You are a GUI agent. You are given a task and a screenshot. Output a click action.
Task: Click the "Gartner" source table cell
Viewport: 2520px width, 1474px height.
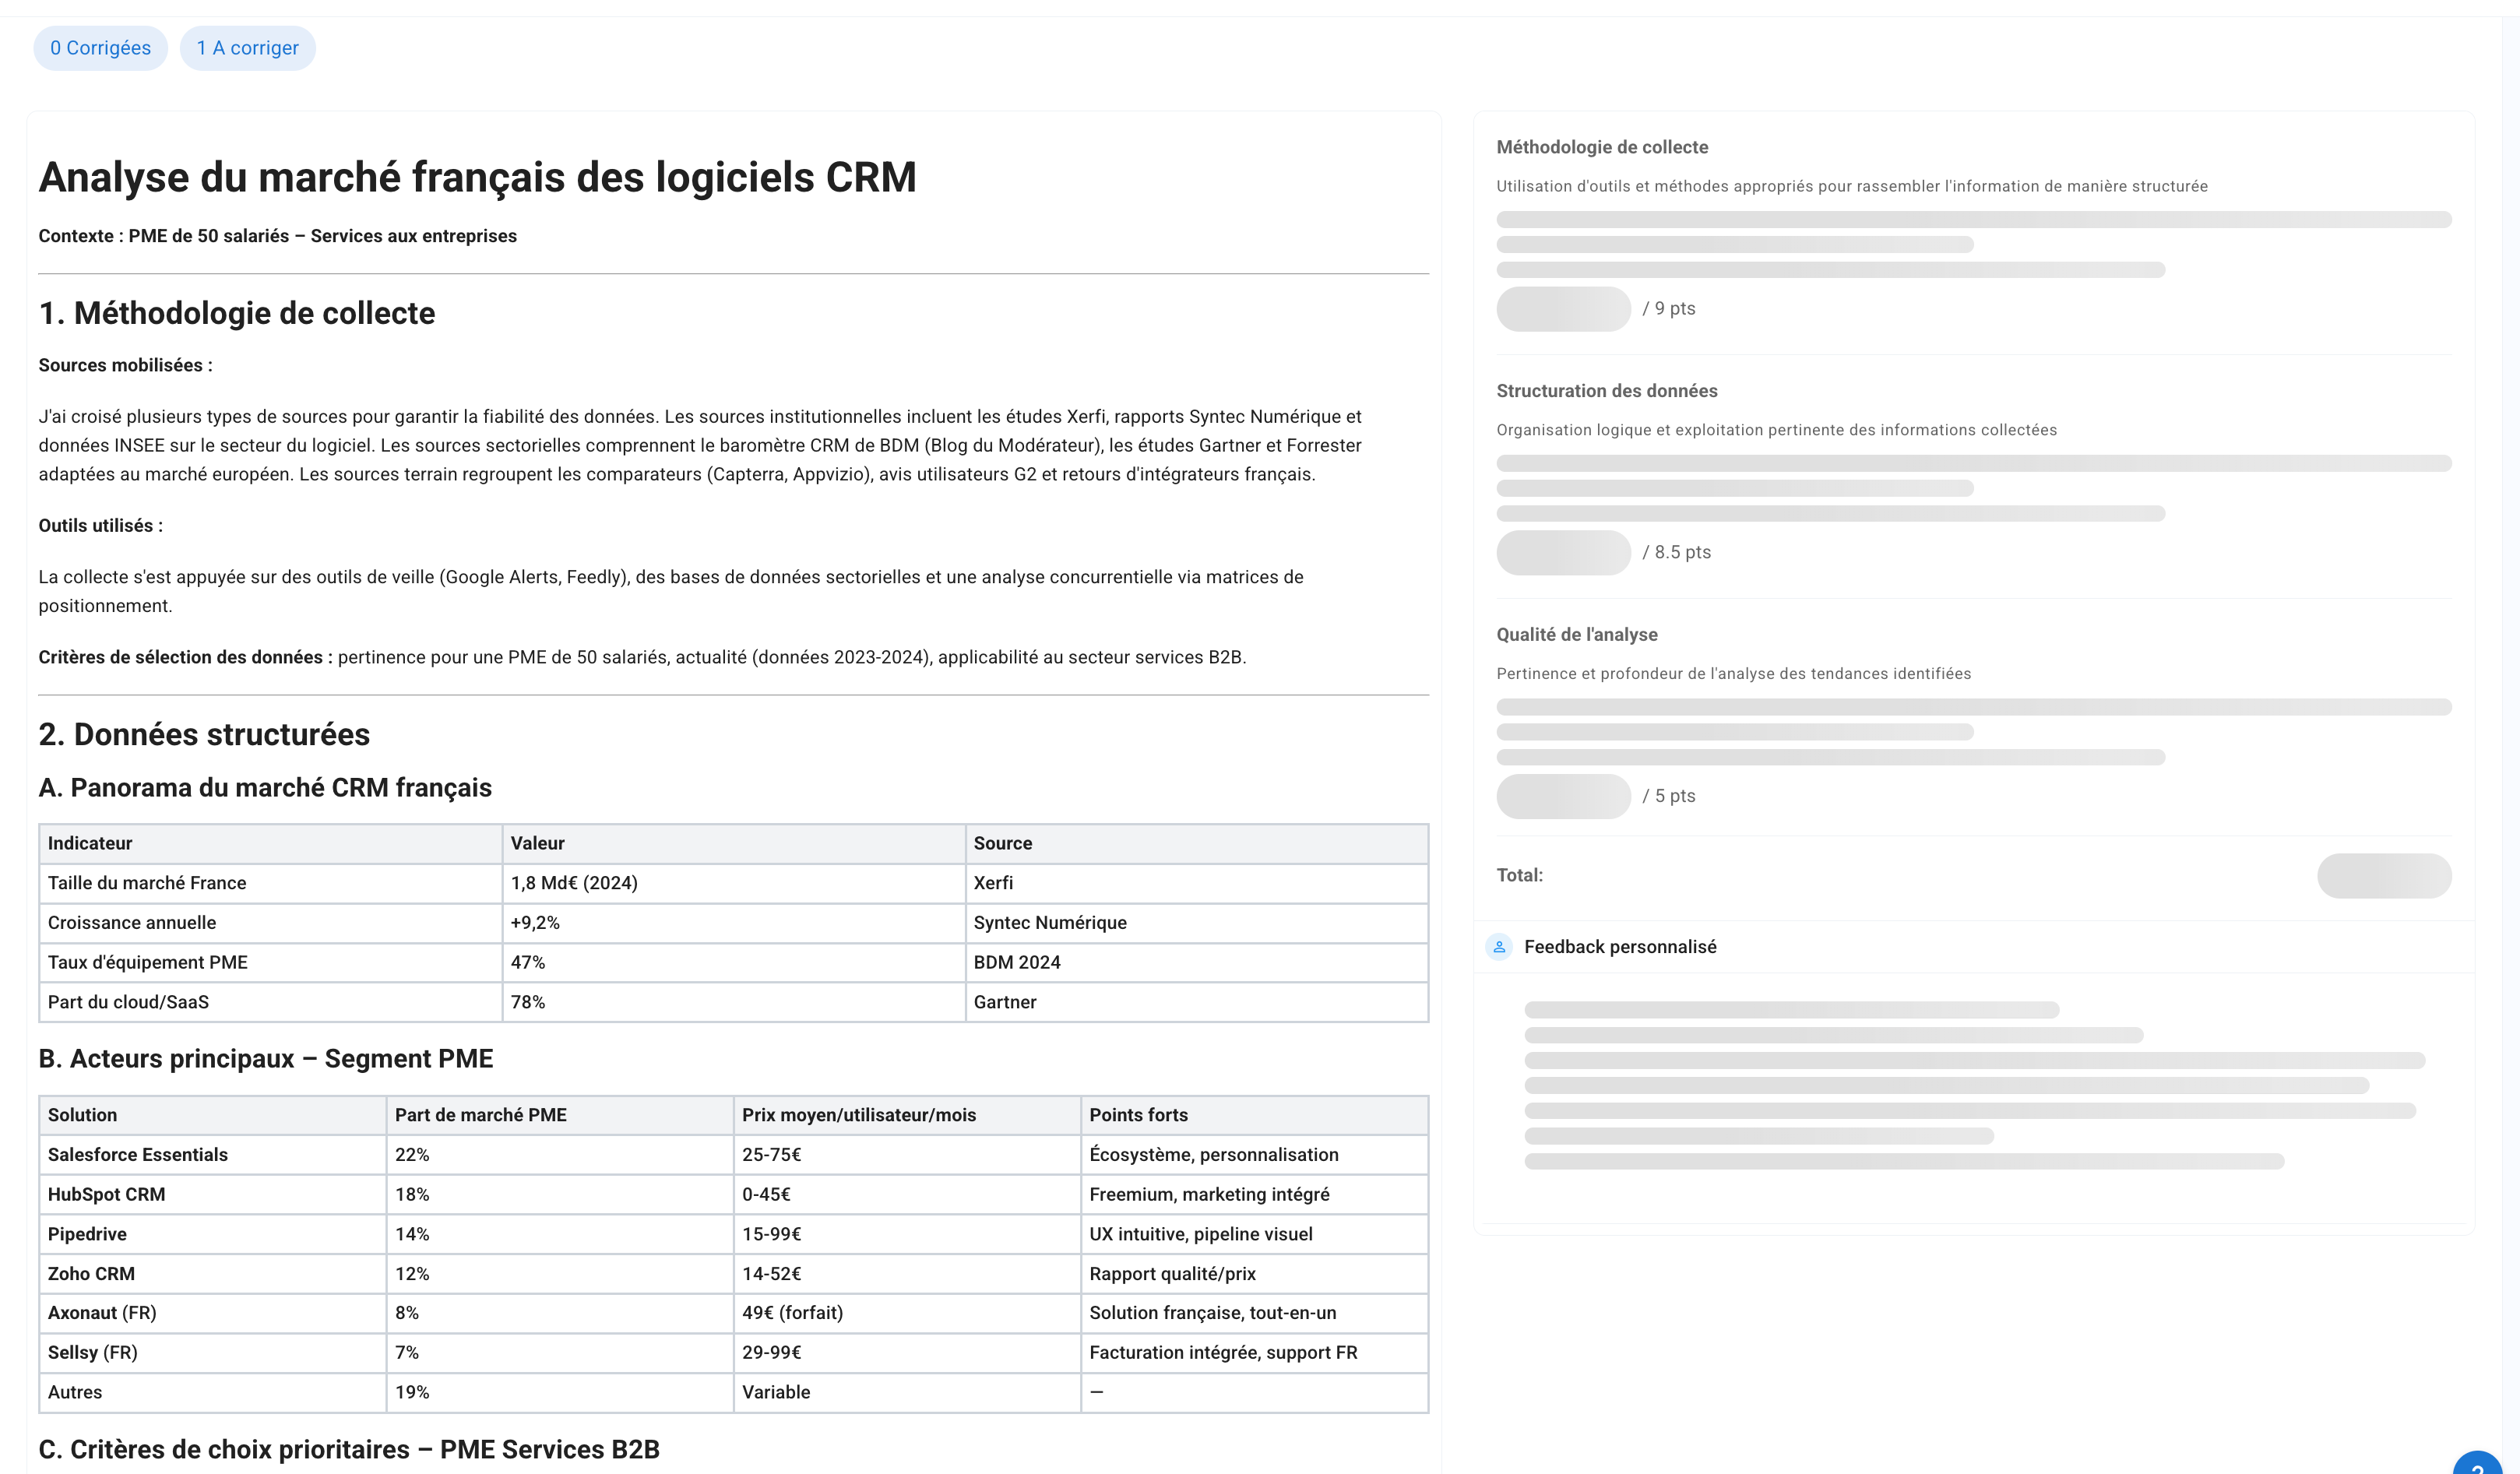coord(1197,1002)
